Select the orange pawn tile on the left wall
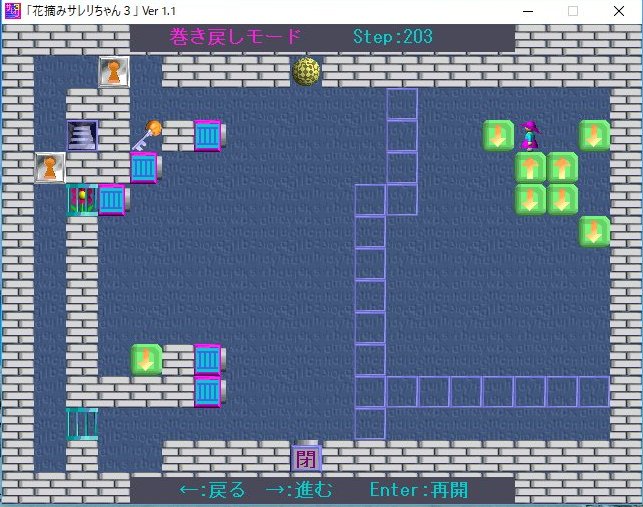 click(50, 168)
